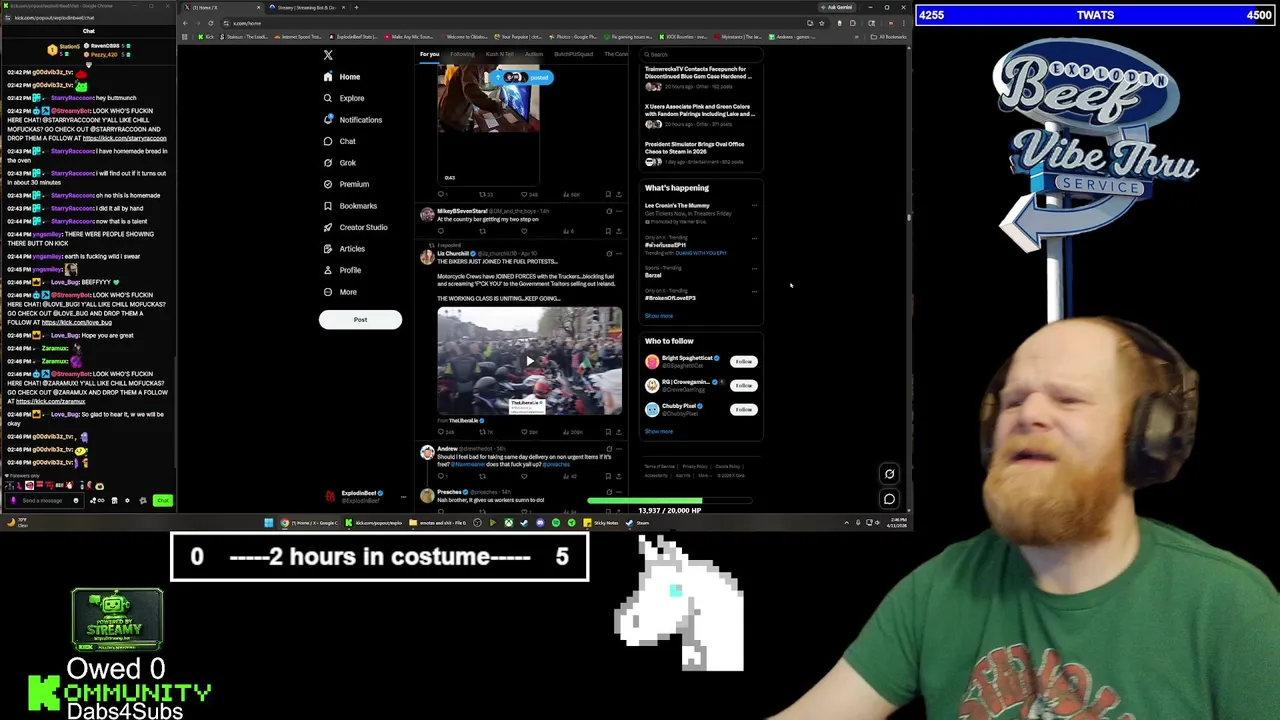Switch to the Kush N Tell tab
Image resolution: width=1280 pixels, height=720 pixels.
499,54
